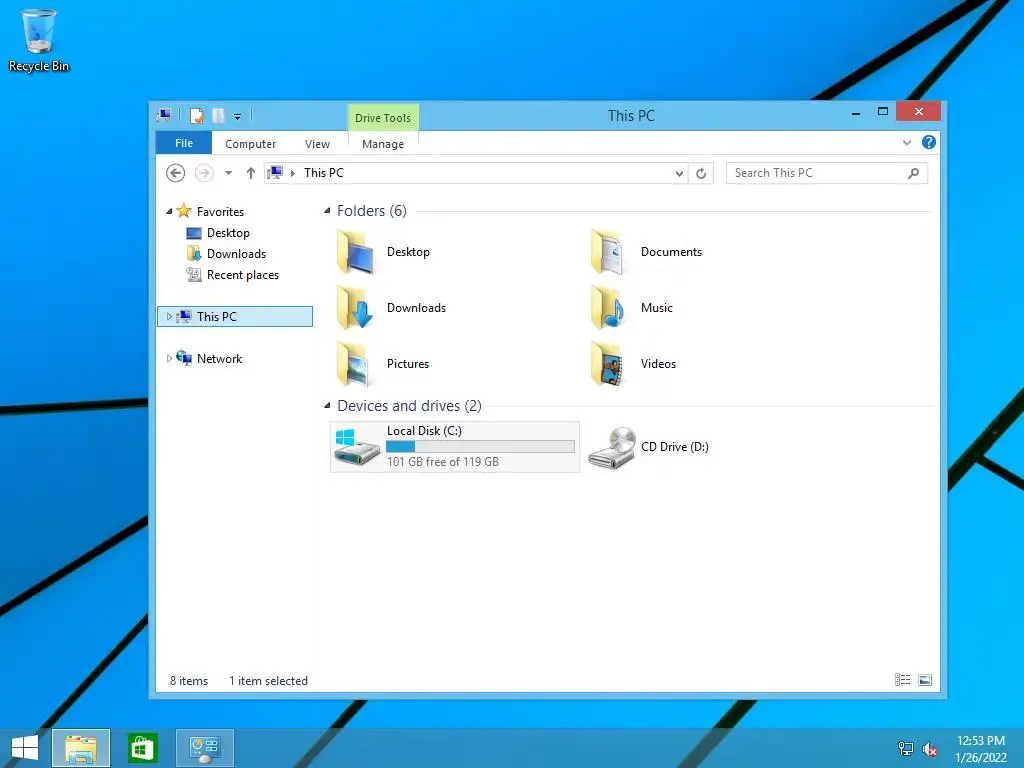Select Network in the navigation pane
The width and height of the screenshot is (1024, 768).
point(219,359)
